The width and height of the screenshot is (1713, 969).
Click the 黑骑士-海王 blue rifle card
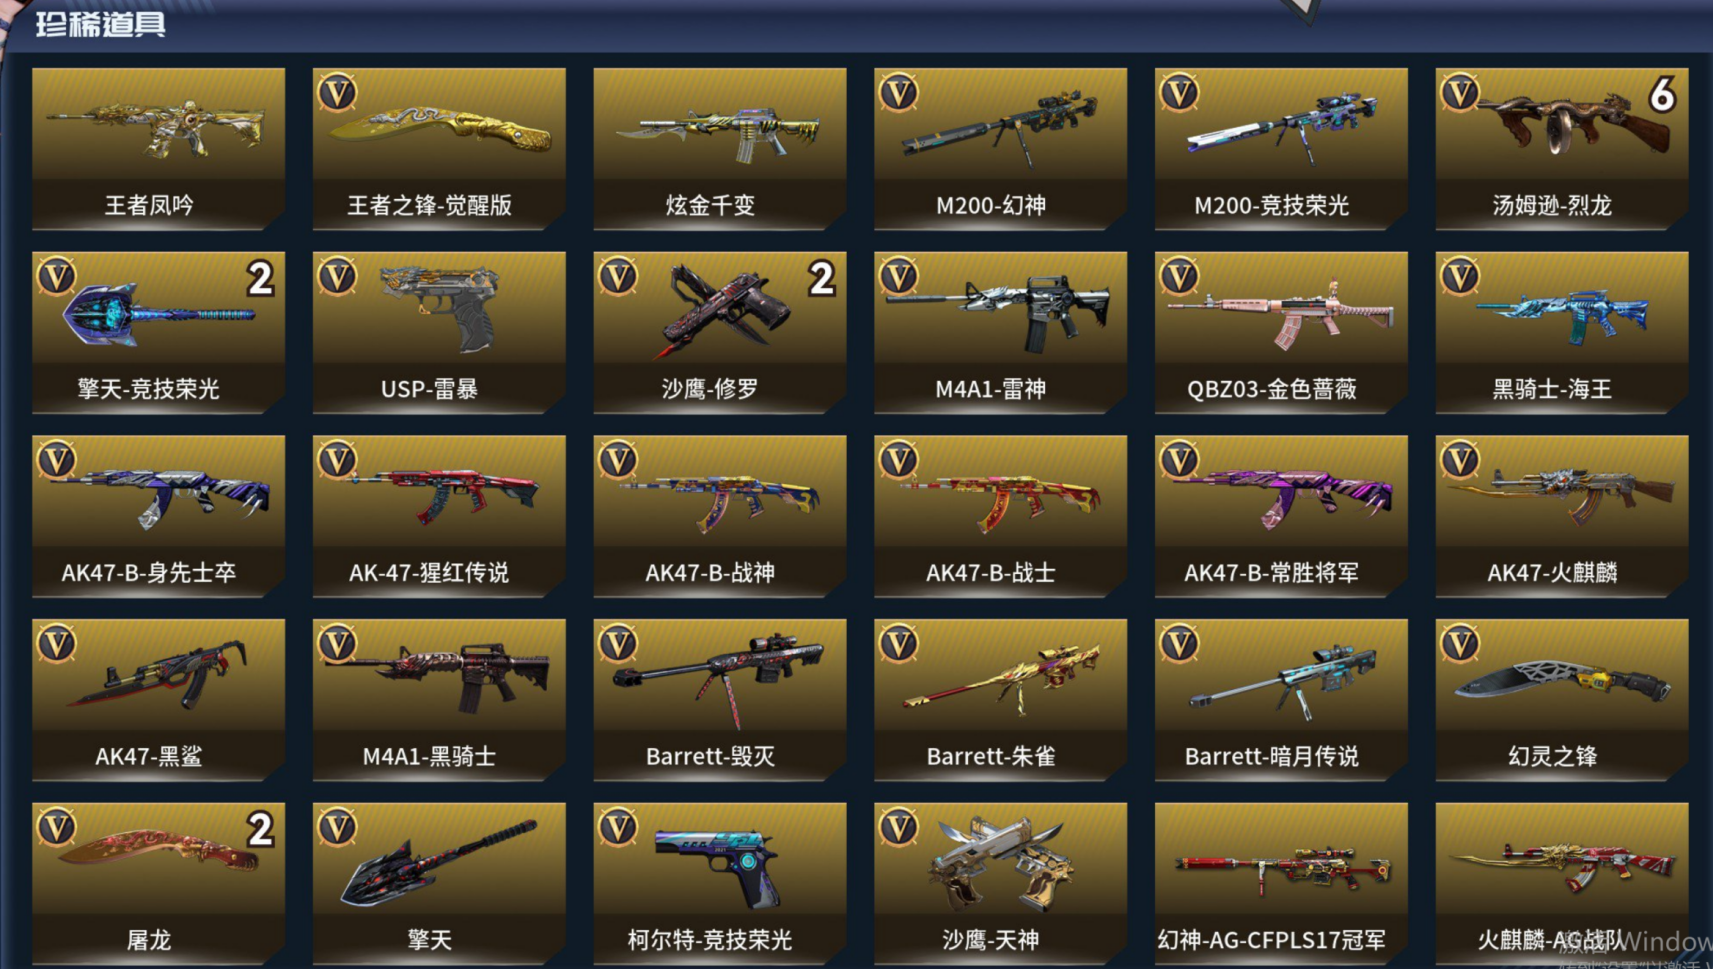point(1562,333)
